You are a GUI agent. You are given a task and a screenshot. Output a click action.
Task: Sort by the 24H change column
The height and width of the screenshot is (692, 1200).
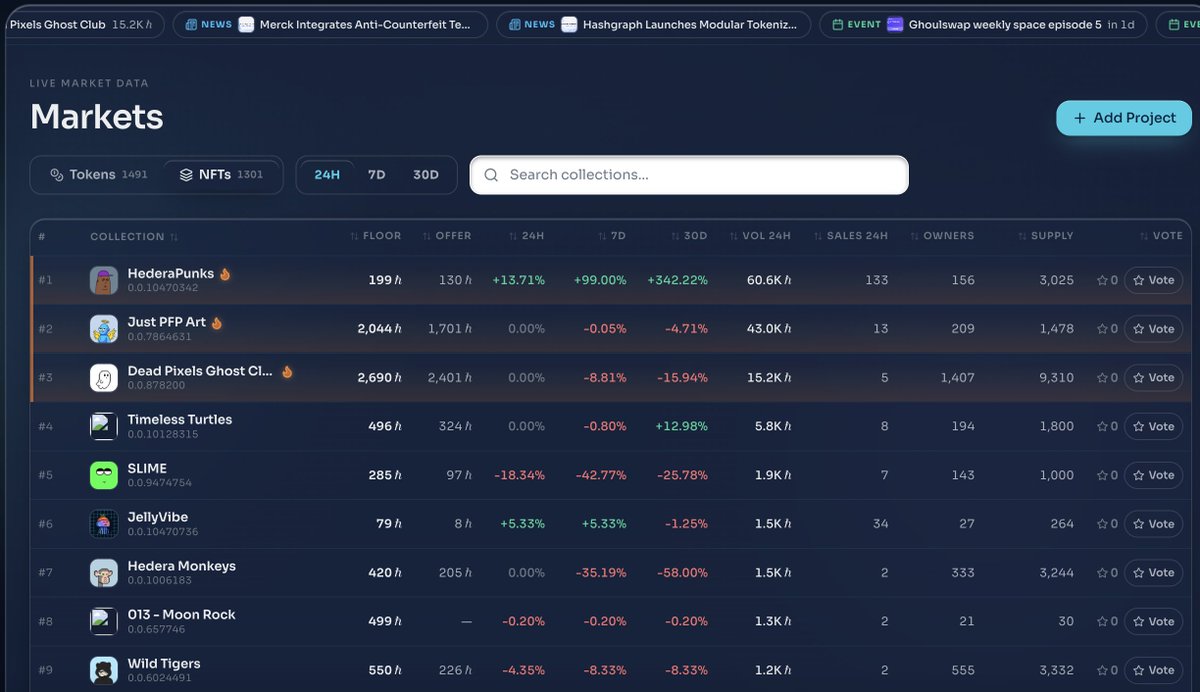[526, 236]
